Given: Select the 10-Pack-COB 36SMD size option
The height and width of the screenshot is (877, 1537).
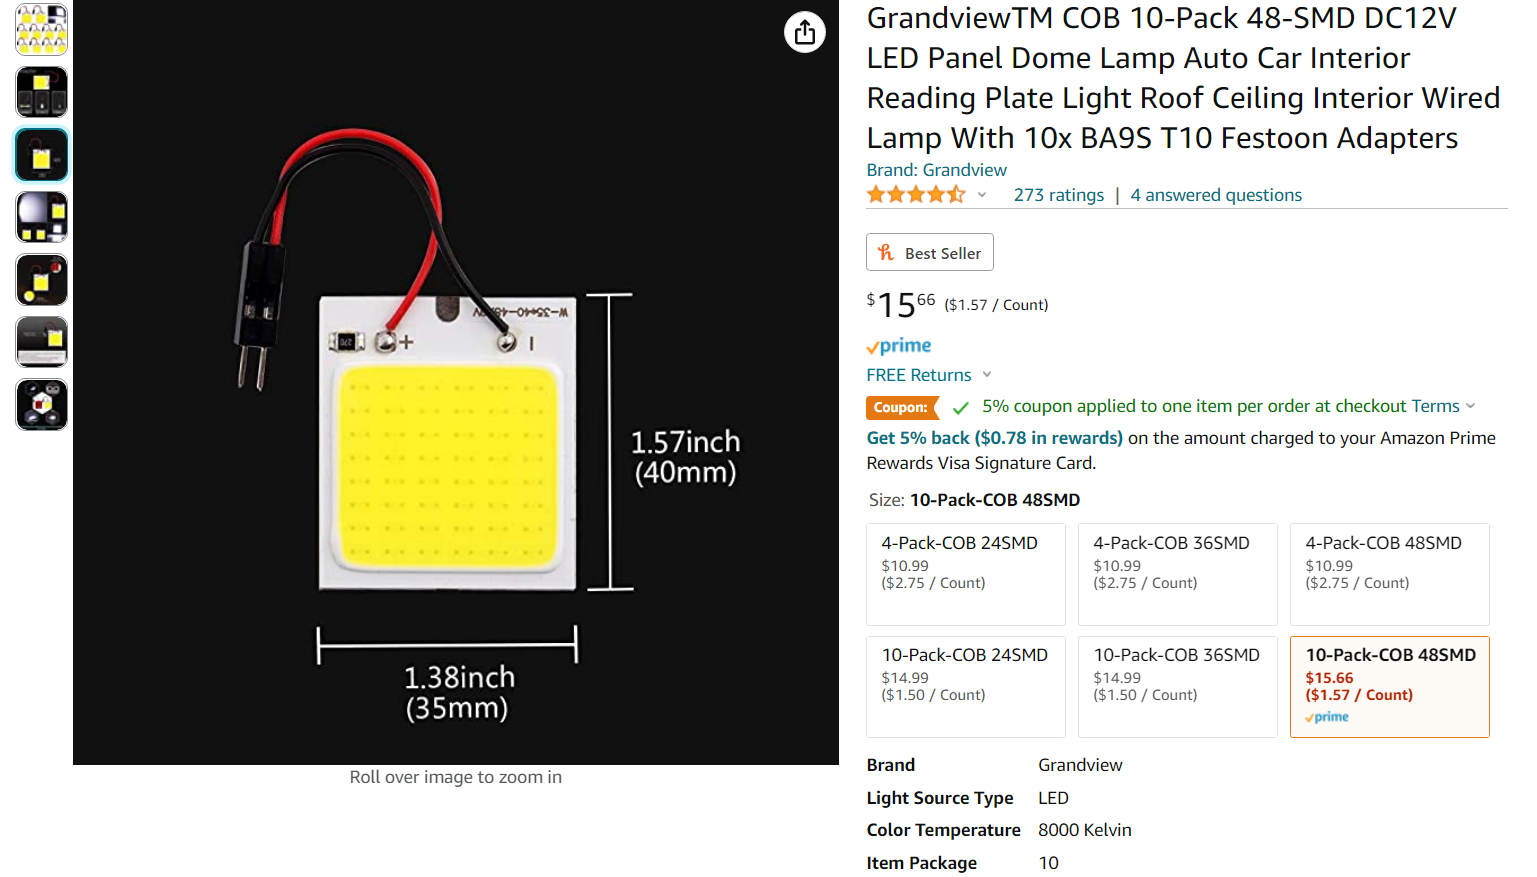Looking at the screenshot, I should pyautogui.click(x=1177, y=686).
